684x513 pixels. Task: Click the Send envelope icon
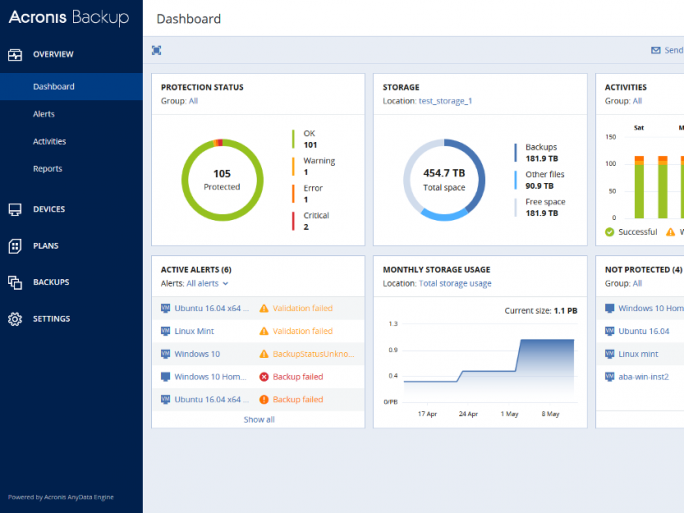(656, 50)
